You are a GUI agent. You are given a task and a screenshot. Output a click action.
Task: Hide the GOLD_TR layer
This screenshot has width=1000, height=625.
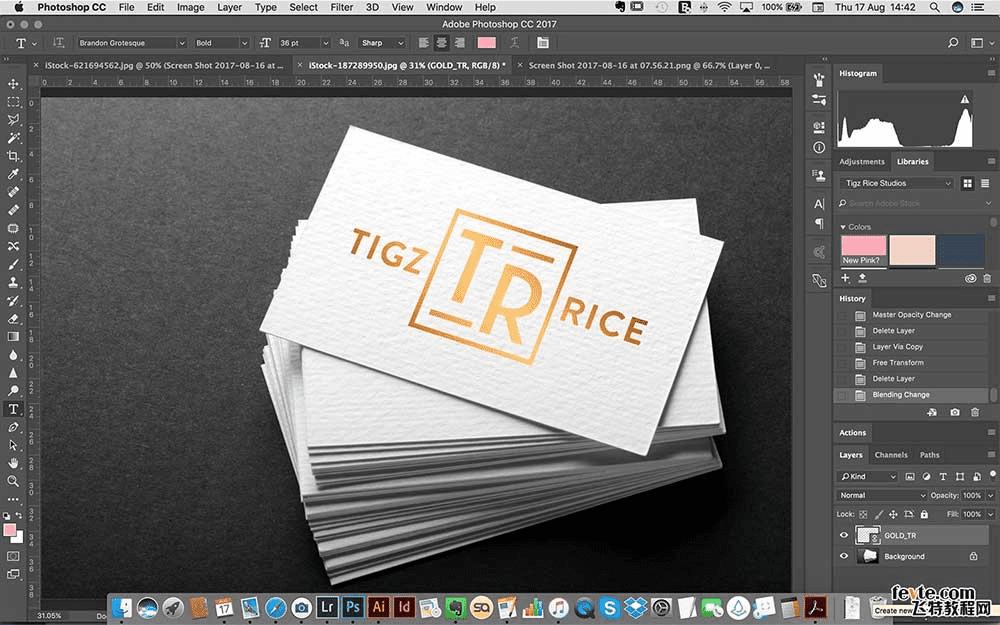(x=843, y=535)
